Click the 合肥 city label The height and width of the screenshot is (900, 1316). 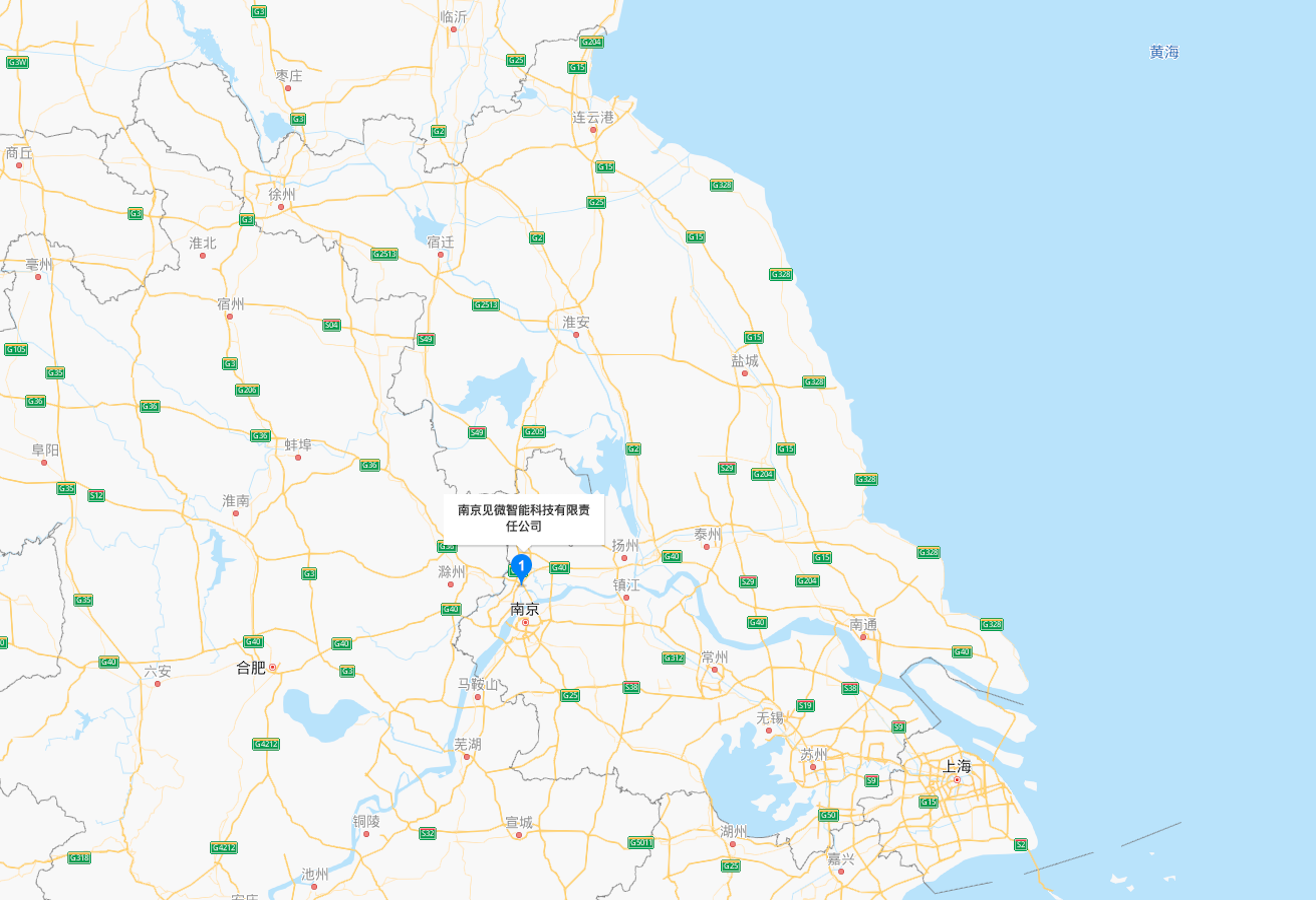tap(251, 667)
